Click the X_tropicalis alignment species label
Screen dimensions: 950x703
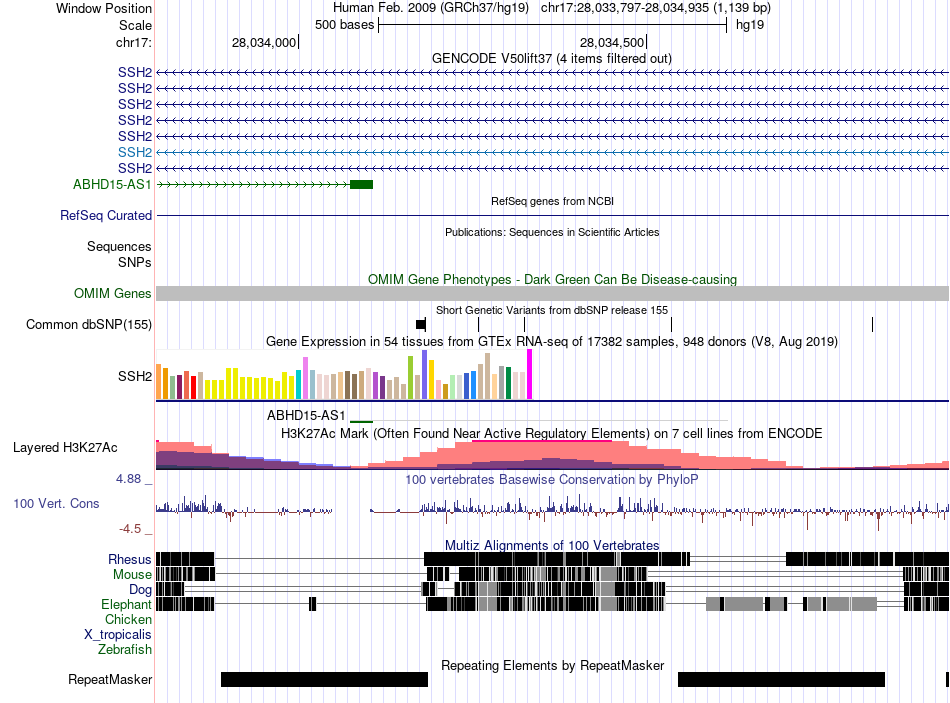pyautogui.click(x=118, y=635)
